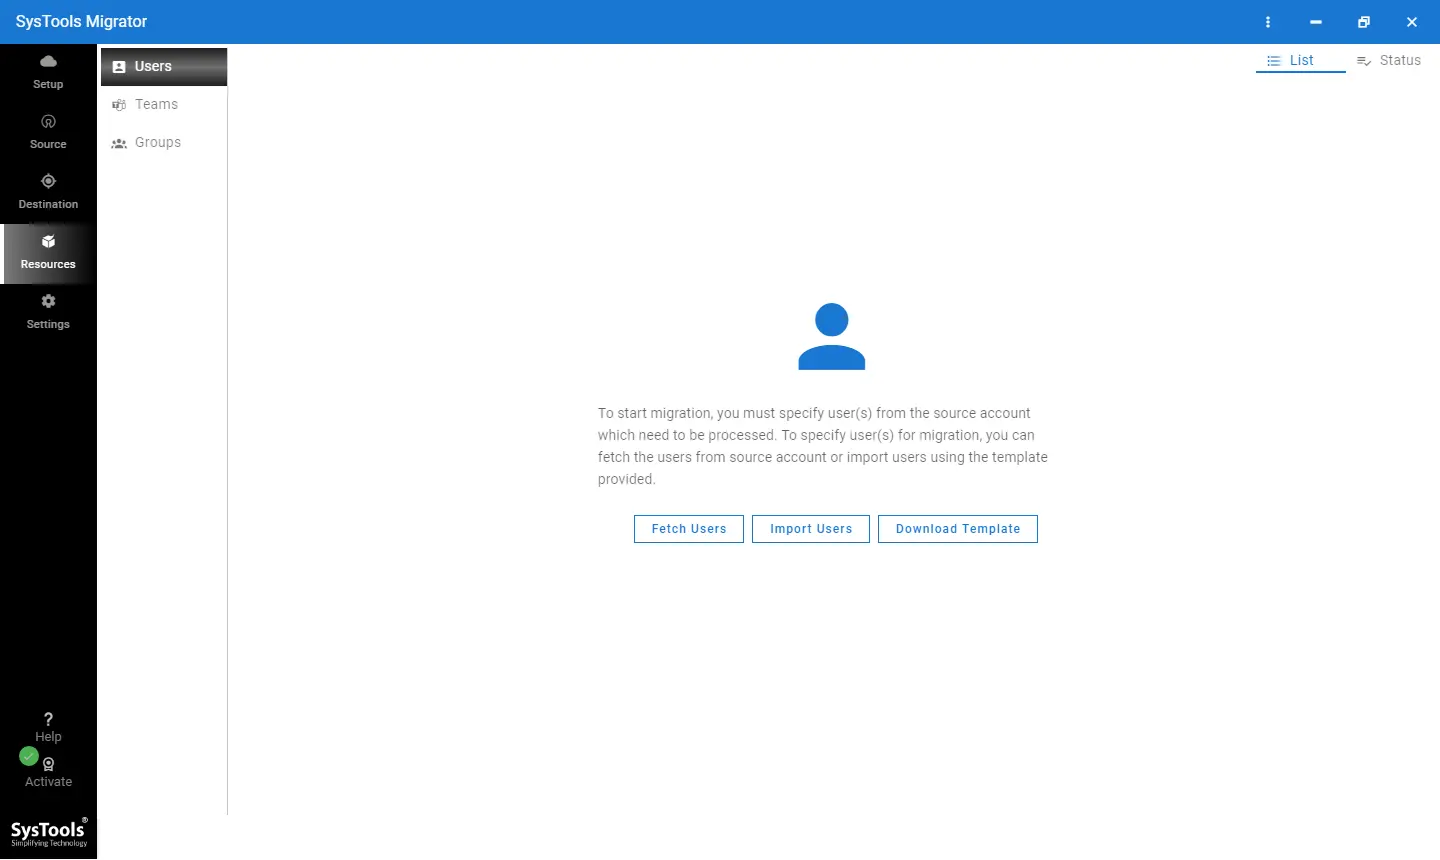This screenshot has width=1440, height=860.
Task: Click the Fetch Users button
Action: click(689, 529)
